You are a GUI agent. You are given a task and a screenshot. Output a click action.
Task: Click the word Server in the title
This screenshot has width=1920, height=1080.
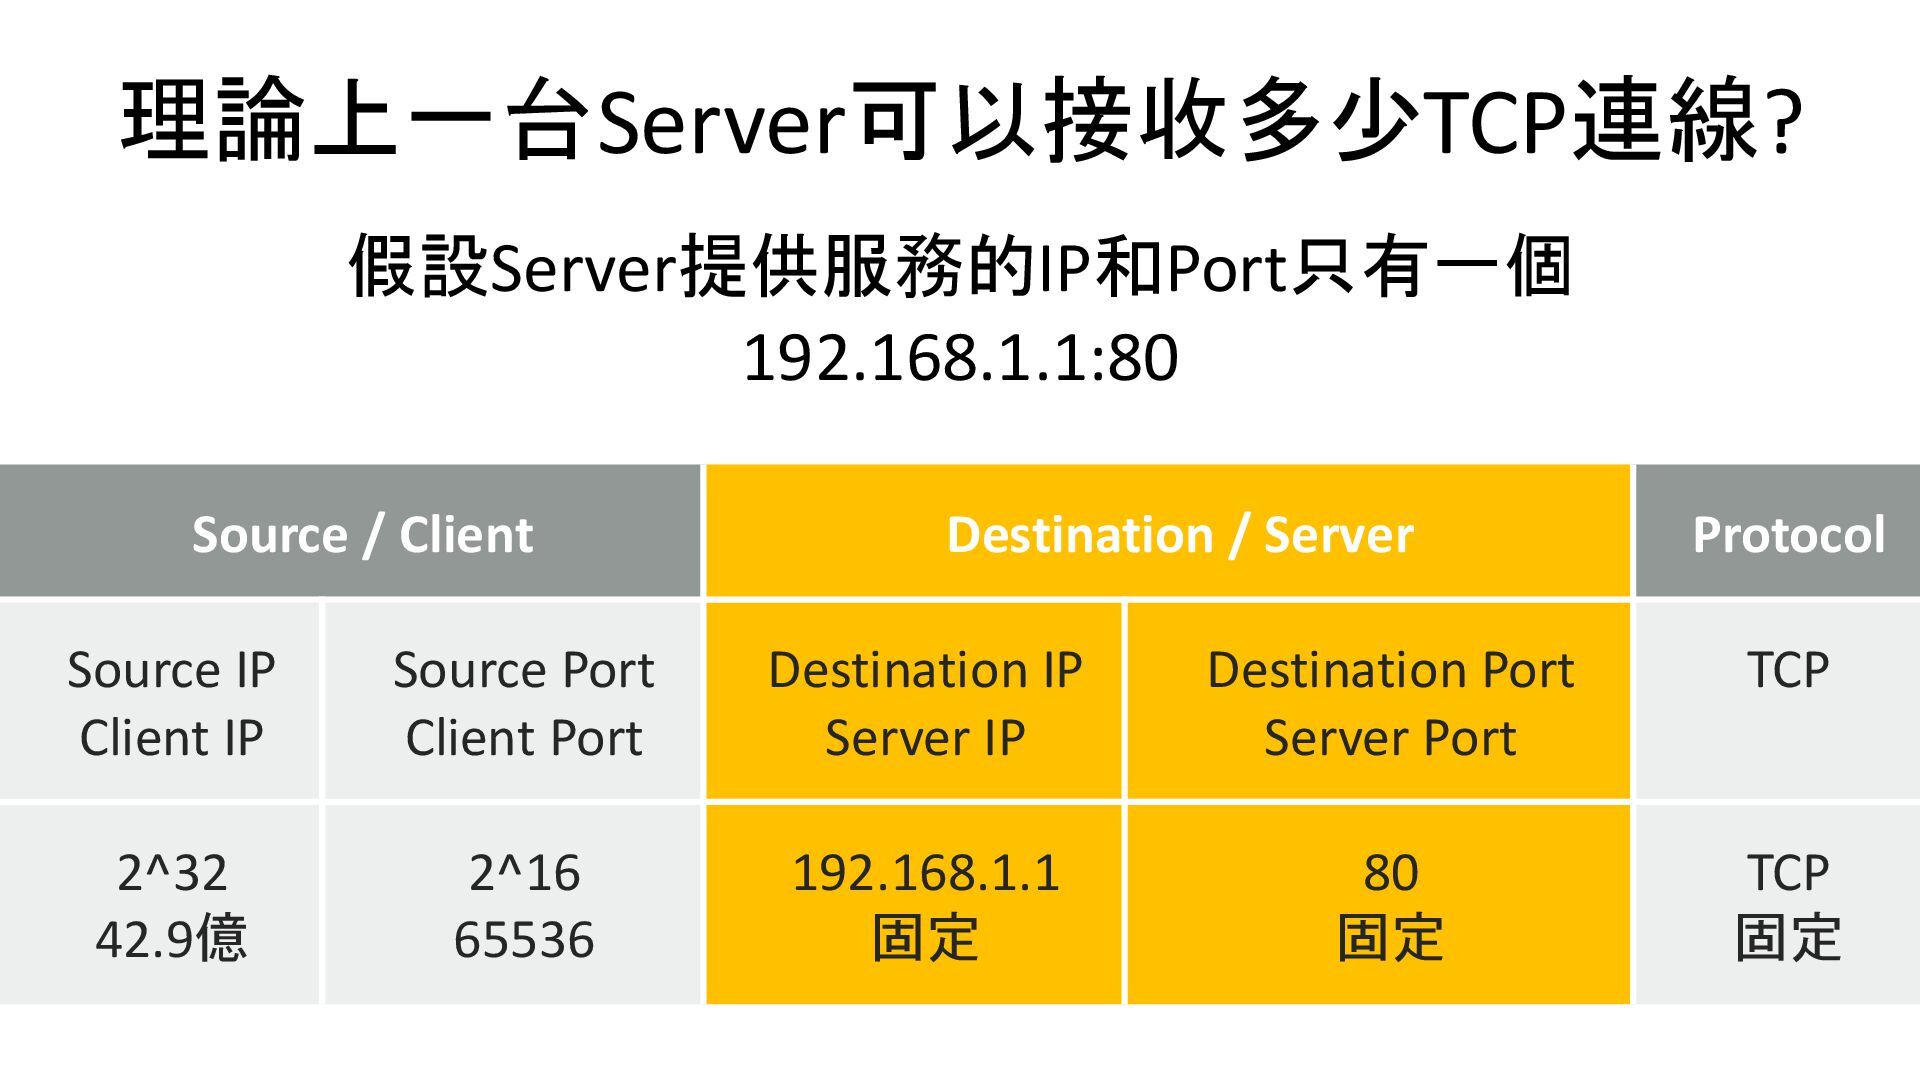pyautogui.click(x=724, y=123)
